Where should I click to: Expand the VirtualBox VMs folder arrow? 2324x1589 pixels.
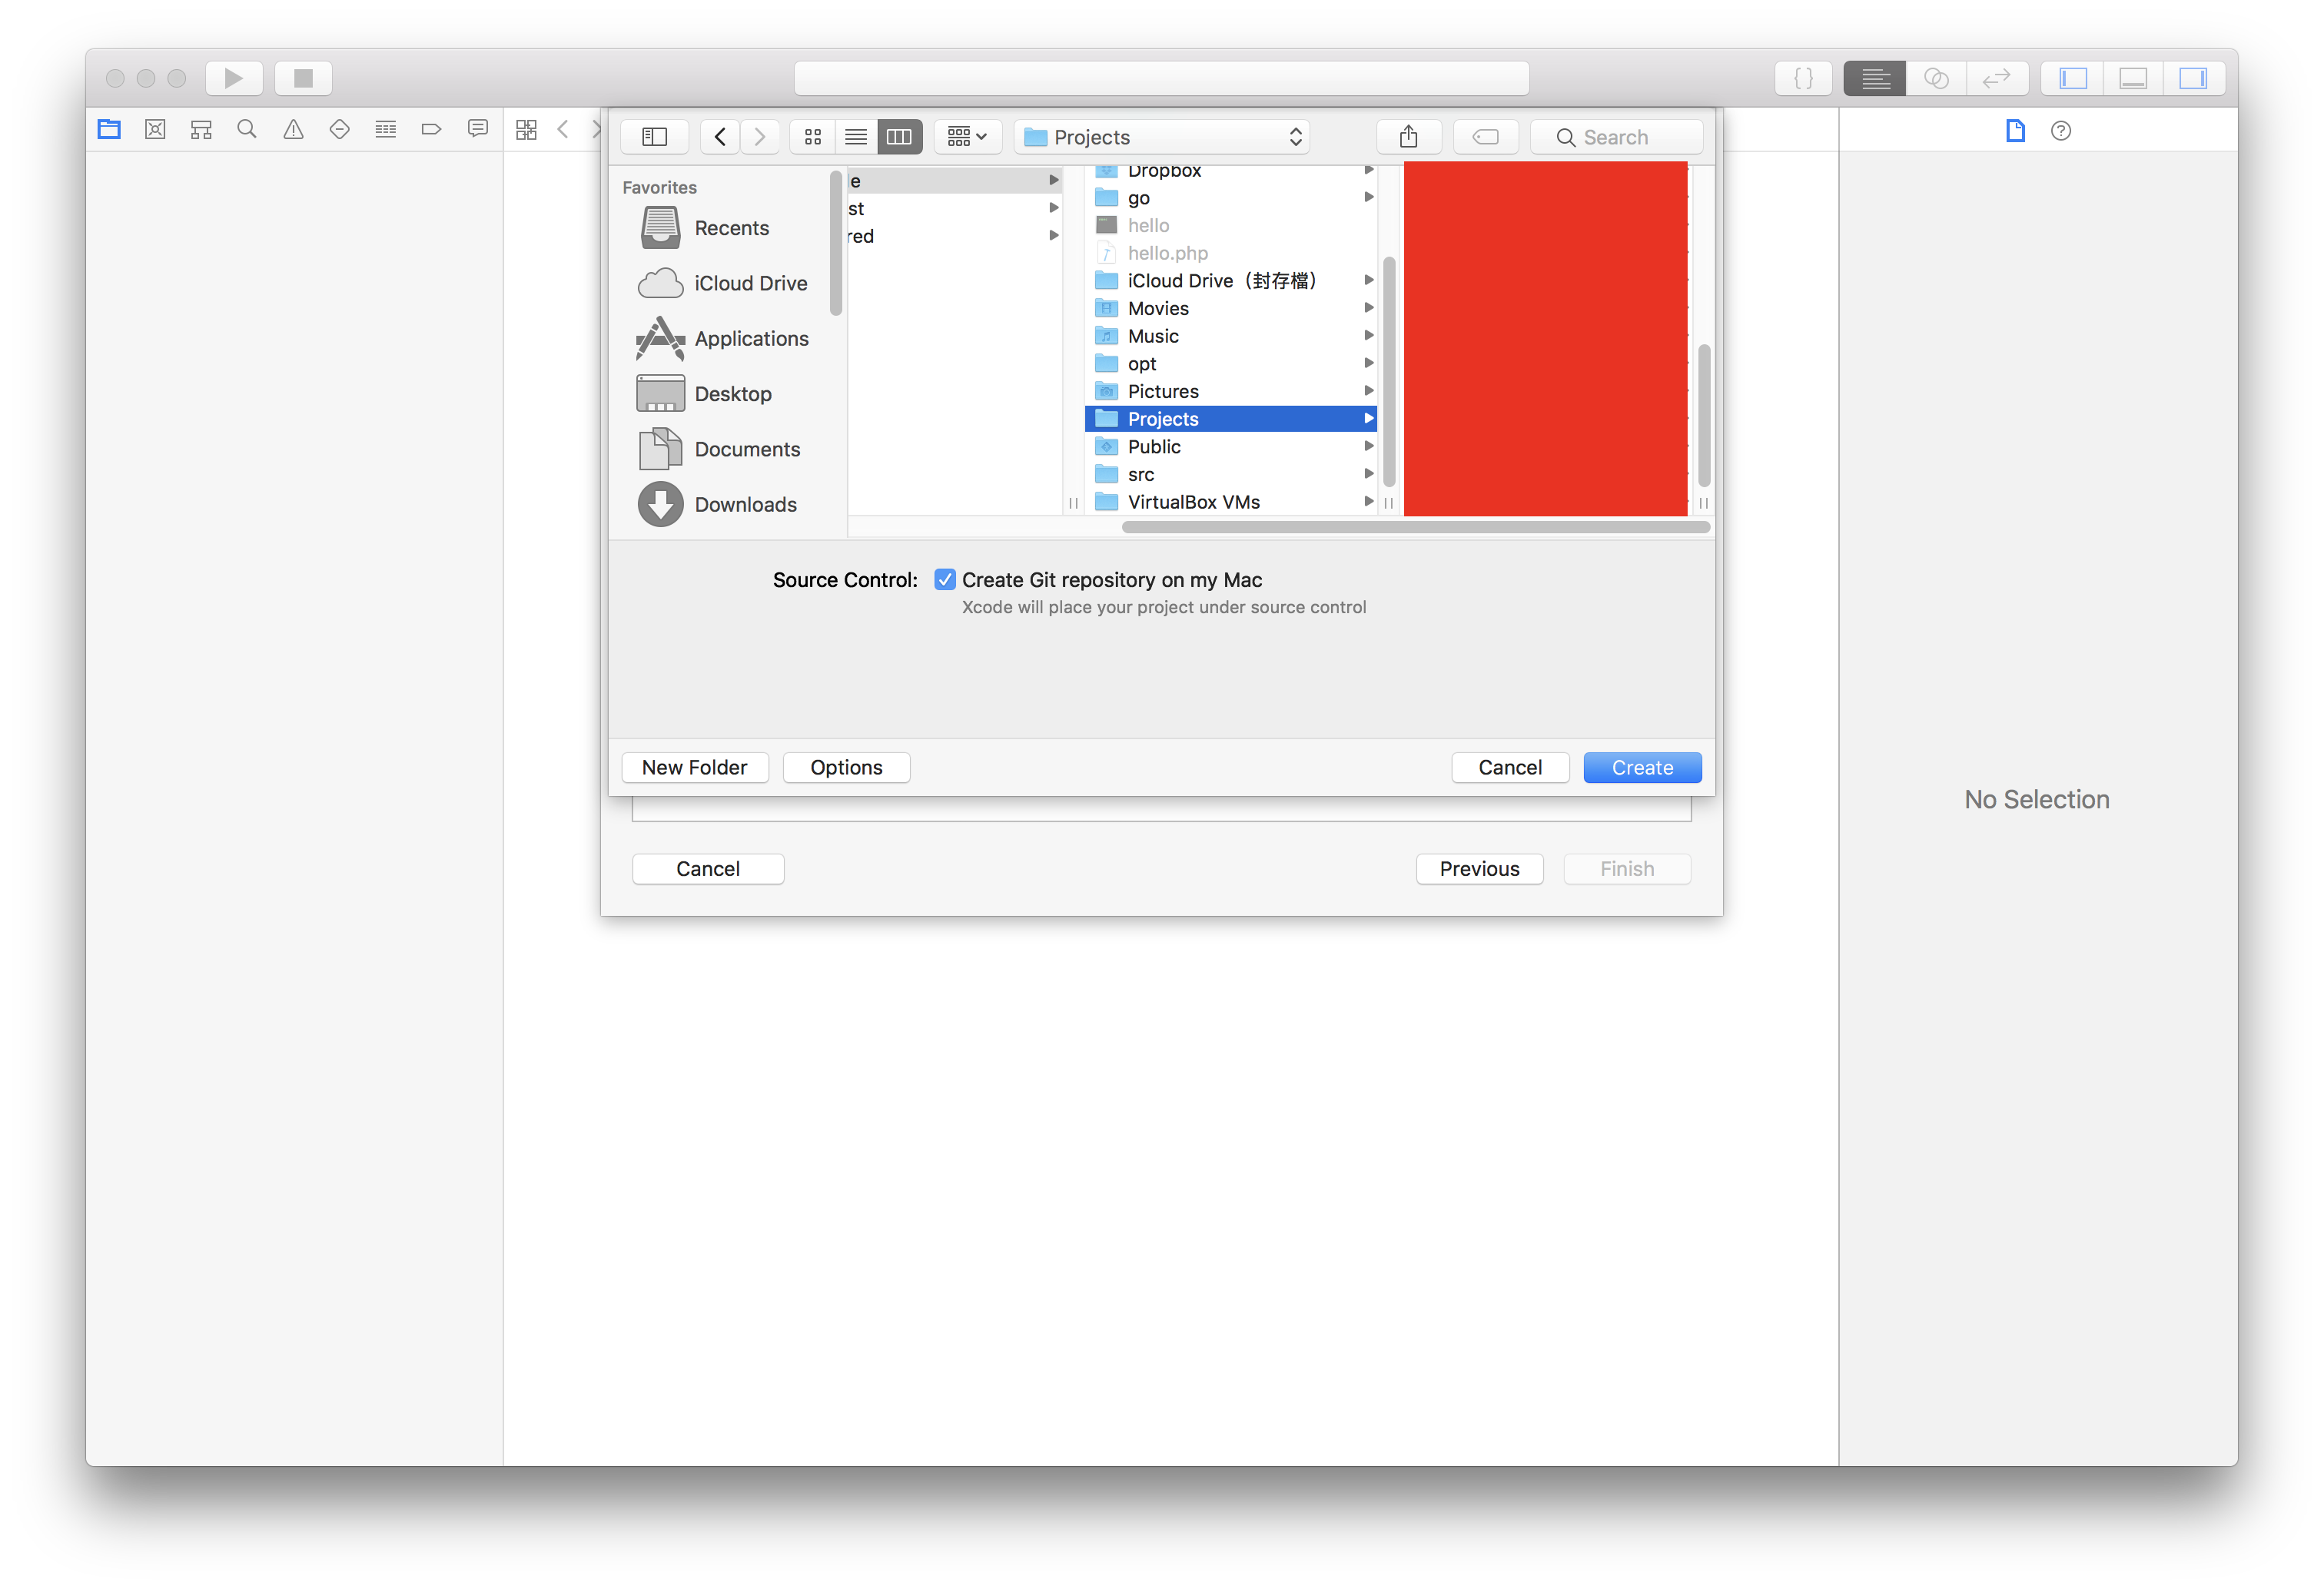tap(1368, 502)
